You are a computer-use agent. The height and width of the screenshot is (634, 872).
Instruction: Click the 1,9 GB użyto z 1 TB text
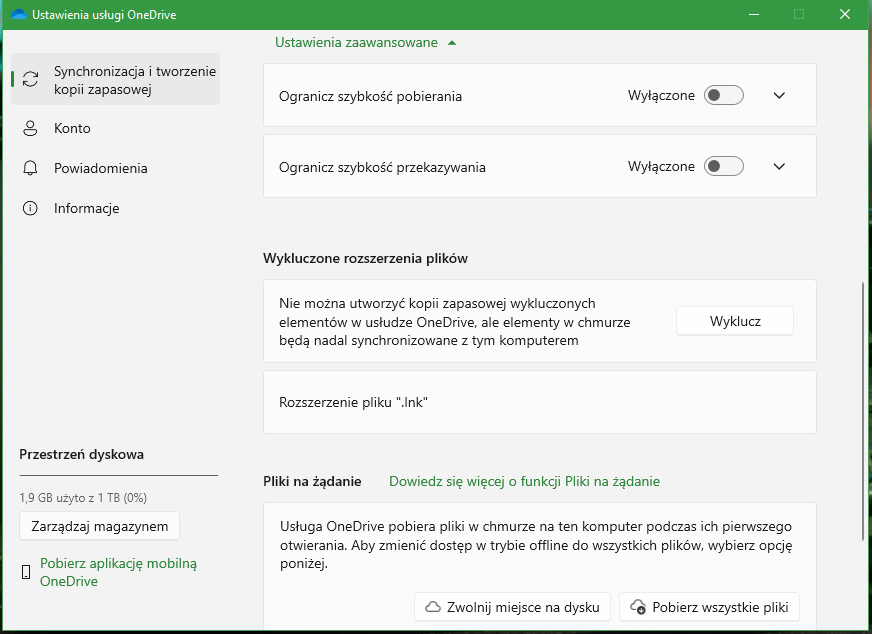pyautogui.click(x=83, y=498)
